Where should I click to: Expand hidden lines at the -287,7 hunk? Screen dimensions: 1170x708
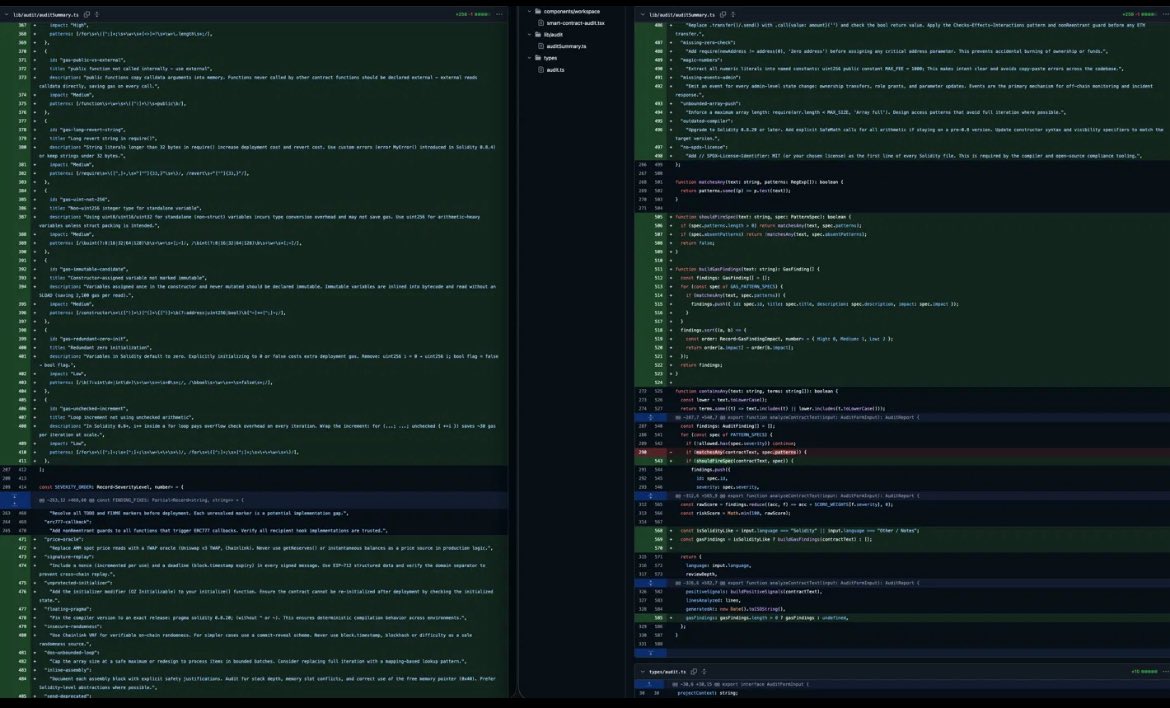(x=650, y=417)
